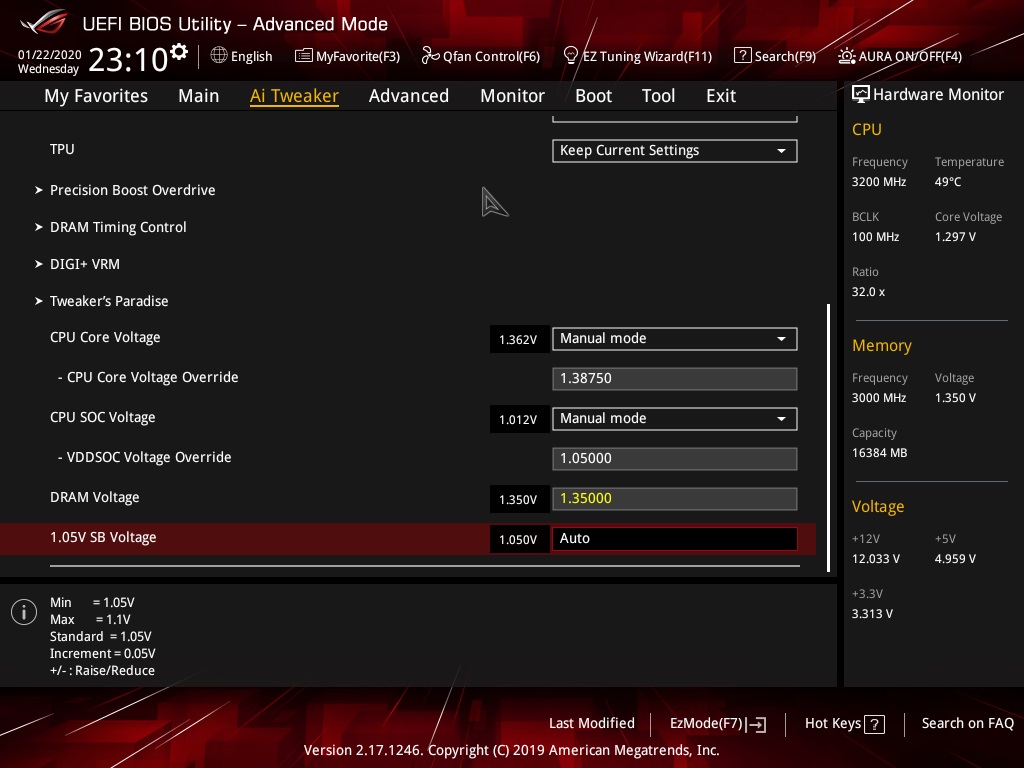
Task: Select the CPU SOC Voltage label
Action: pos(103,417)
